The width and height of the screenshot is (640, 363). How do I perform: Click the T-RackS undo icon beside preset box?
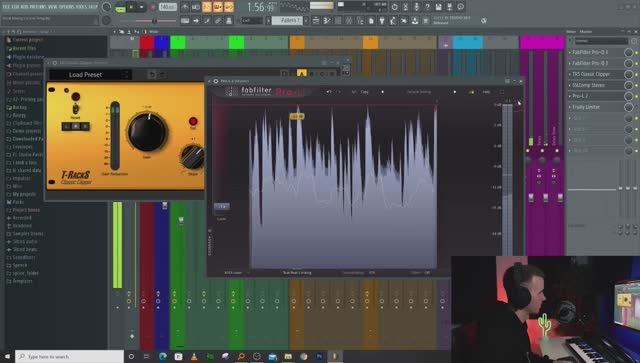[x=151, y=75]
